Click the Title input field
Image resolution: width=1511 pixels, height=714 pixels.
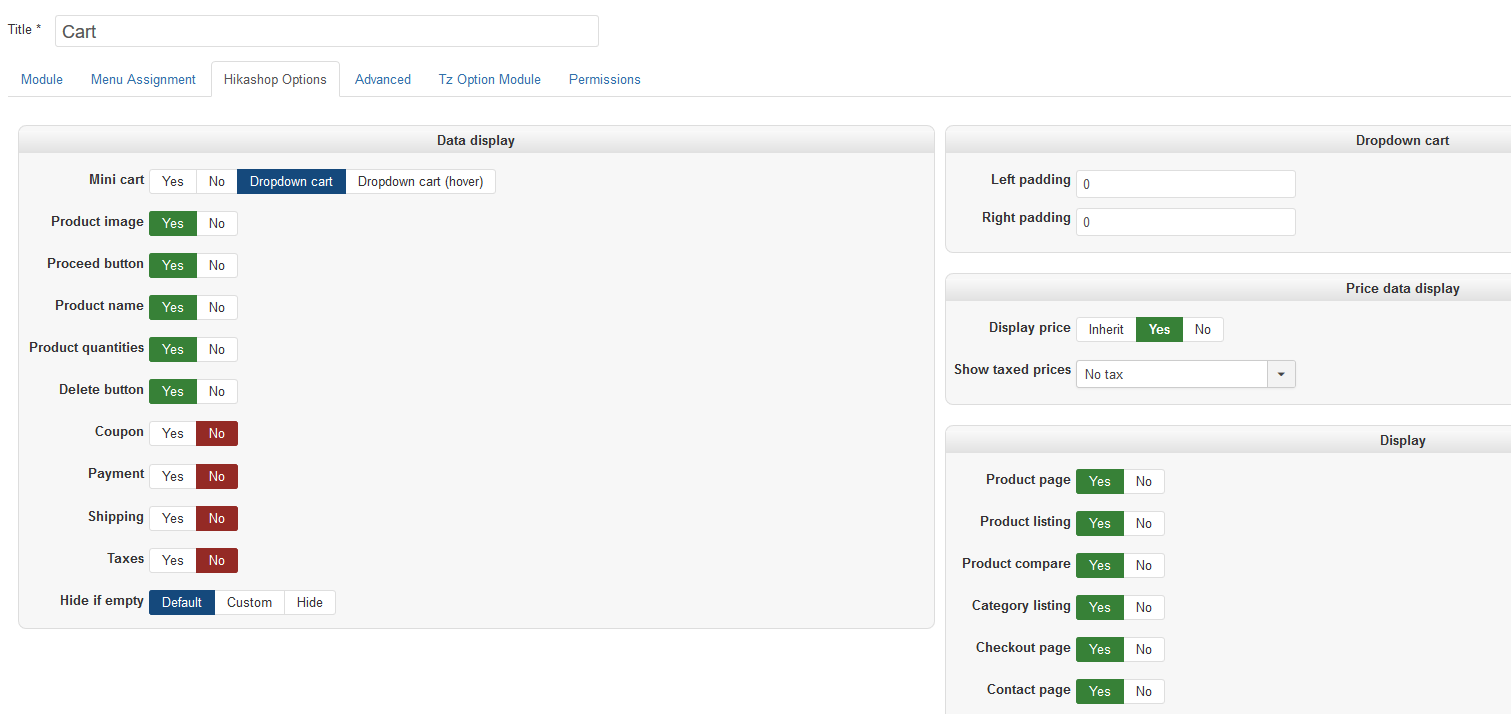click(327, 31)
